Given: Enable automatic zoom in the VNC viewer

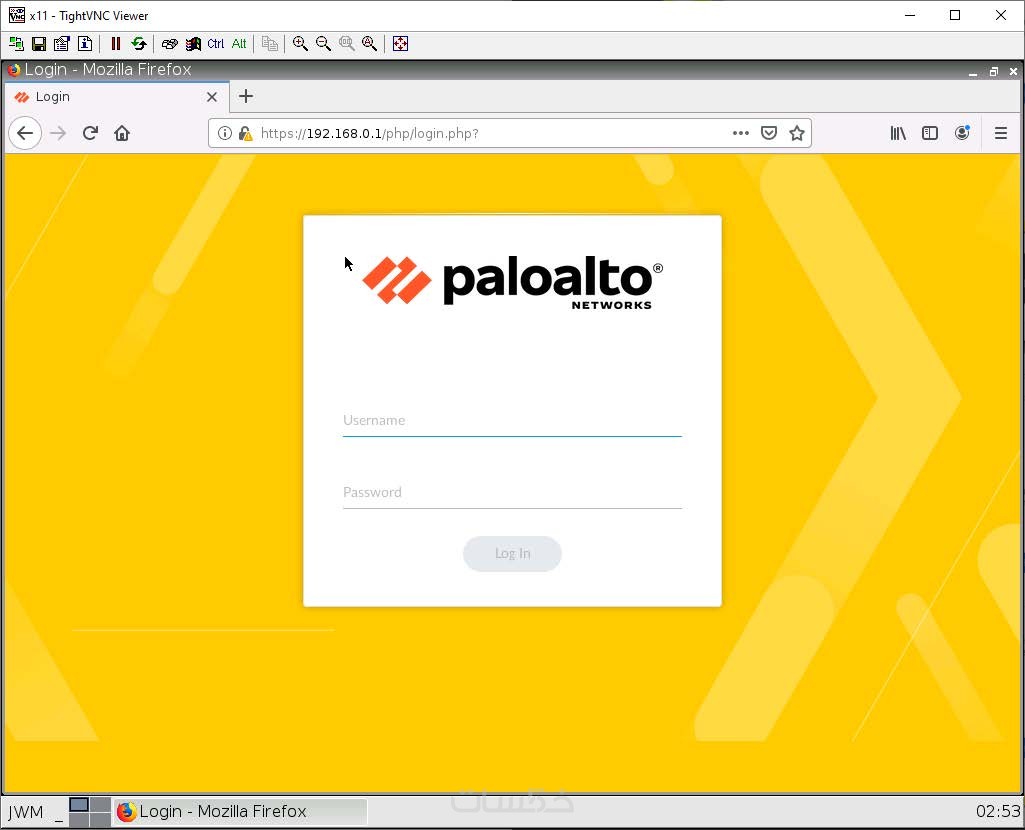Looking at the screenshot, I should (370, 44).
